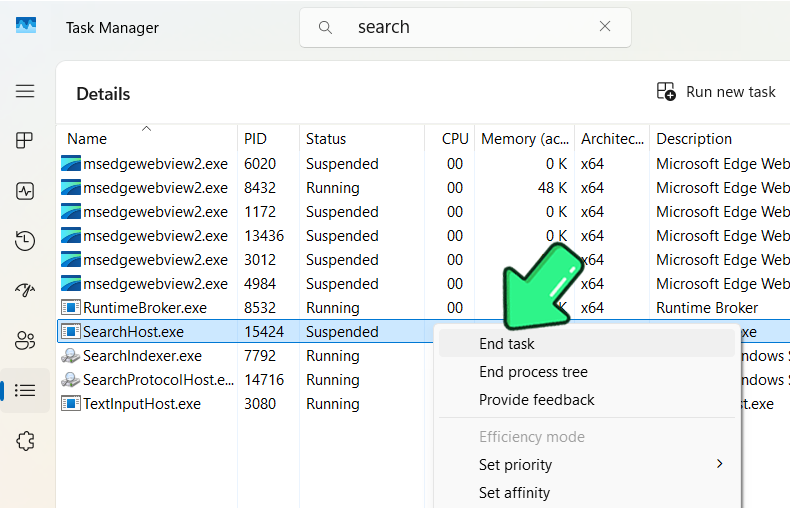Expand Set priority submenu arrow
The image size is (790, 508).
click(x=719, y=464)
